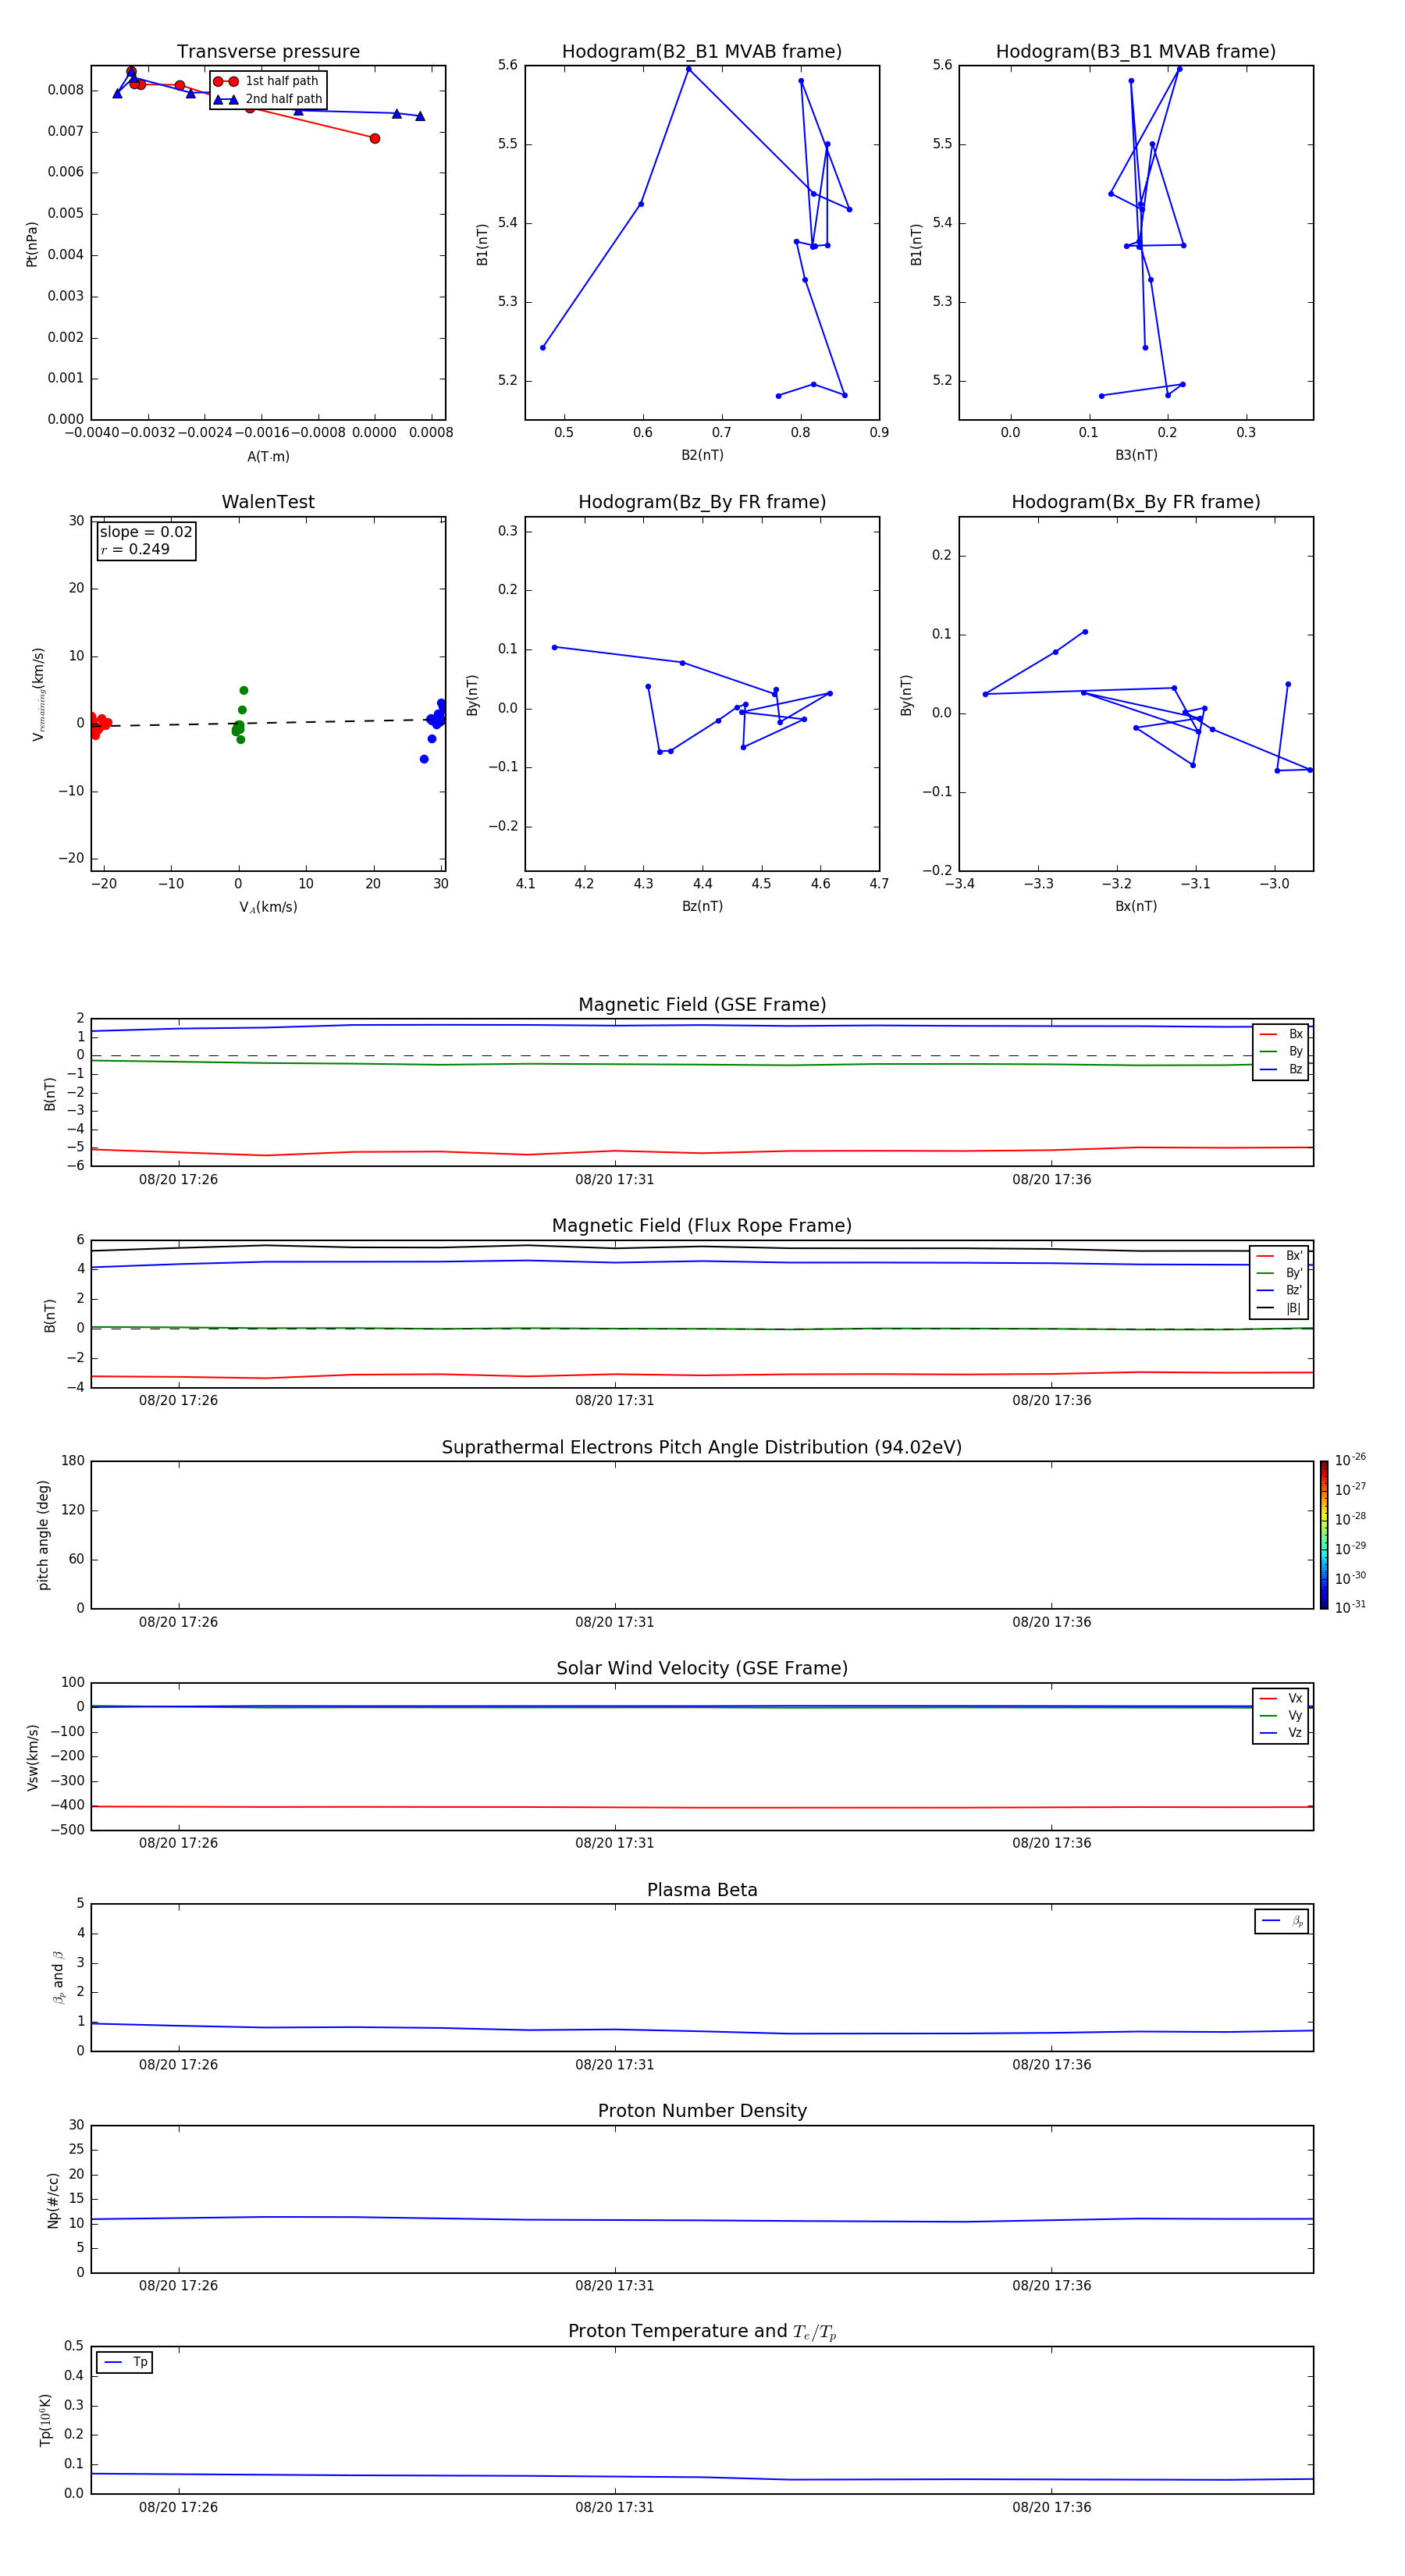Click the 'Bz(nT)' x-axis label
1405x2576 pixels.
coord(702,906)
